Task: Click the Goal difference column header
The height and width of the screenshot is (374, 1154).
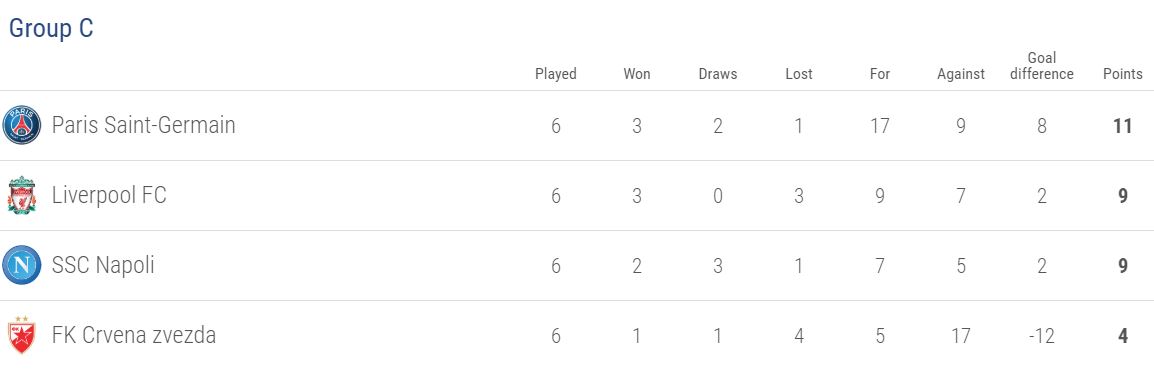Action: tap(1041, 66)
